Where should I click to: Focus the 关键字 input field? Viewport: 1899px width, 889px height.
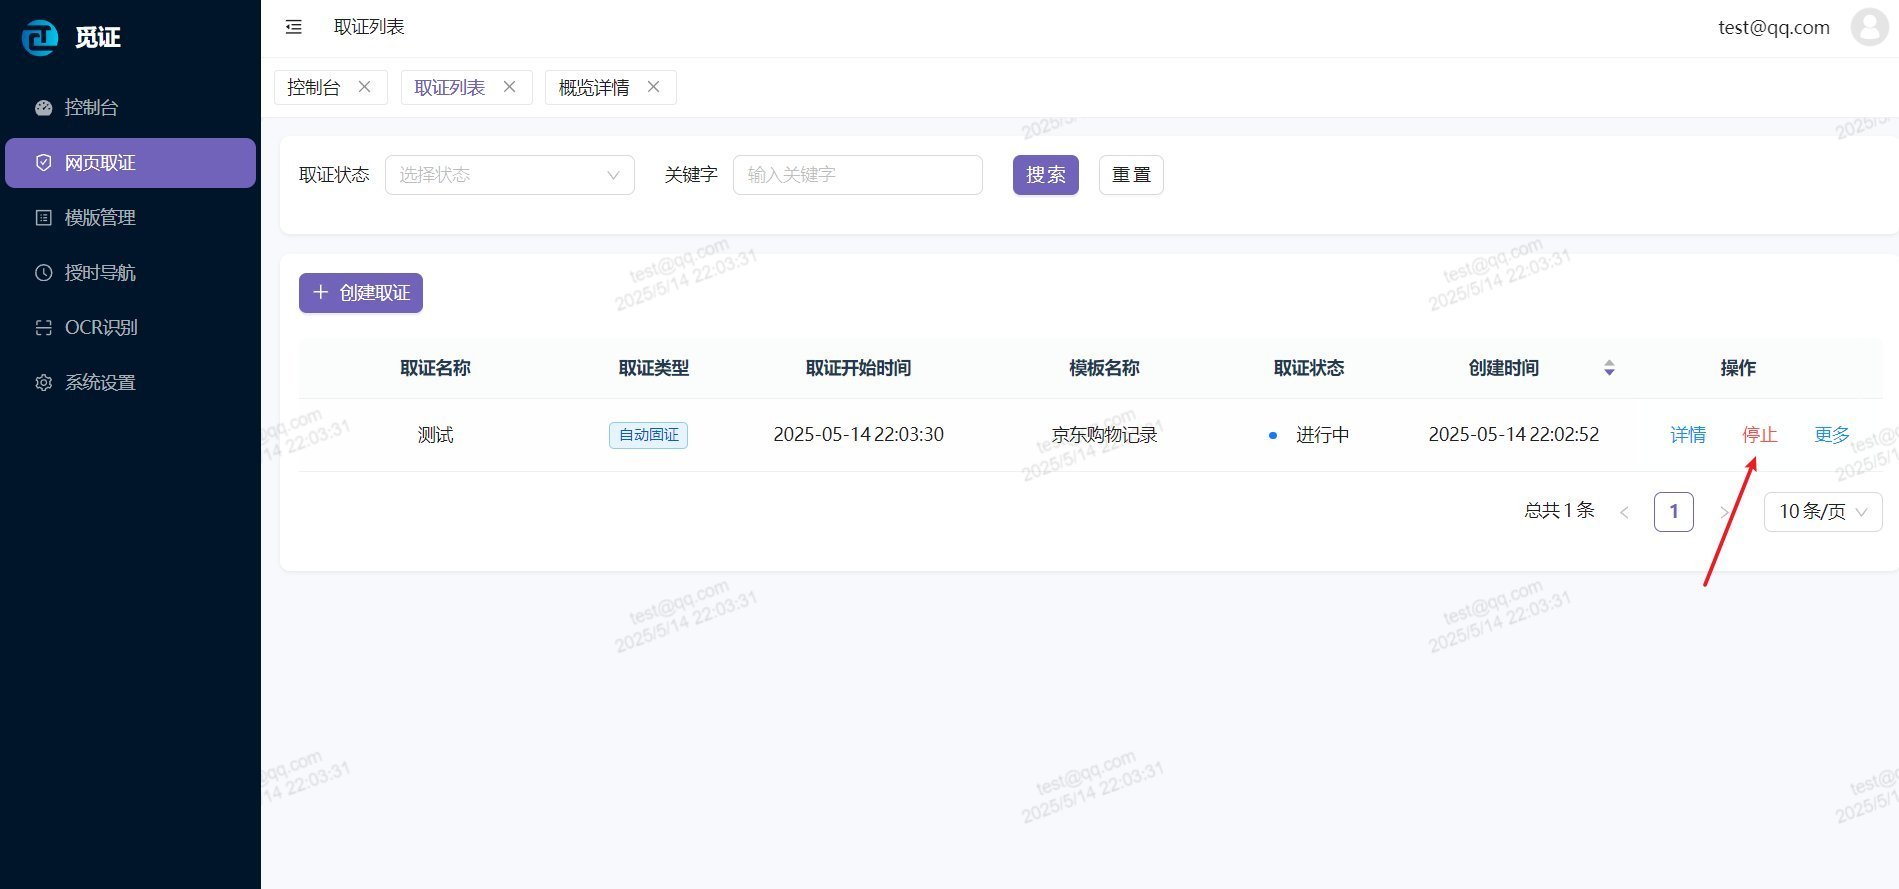click(x=857, y=175)
